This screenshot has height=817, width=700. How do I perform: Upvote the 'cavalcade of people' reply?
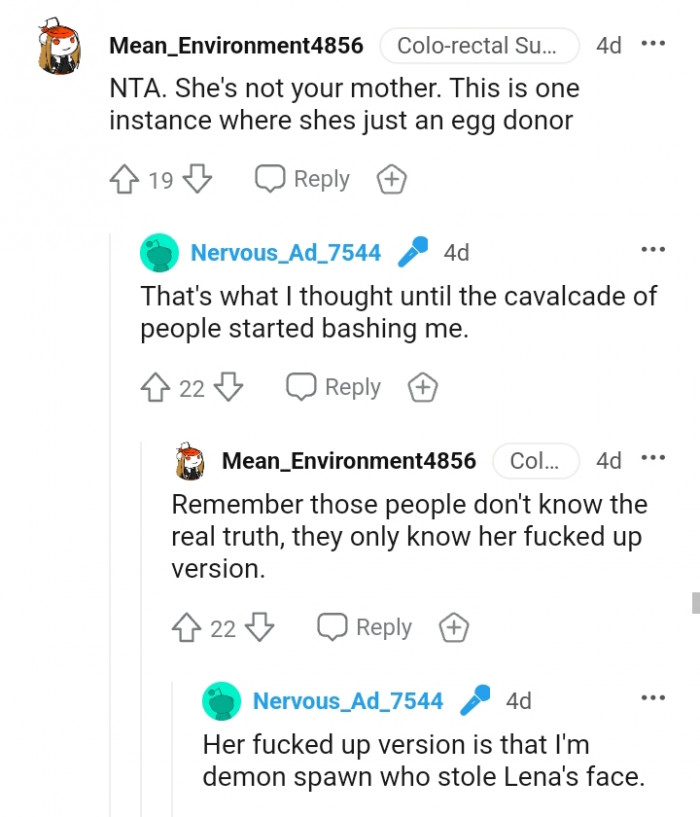[x=155, y=387]
